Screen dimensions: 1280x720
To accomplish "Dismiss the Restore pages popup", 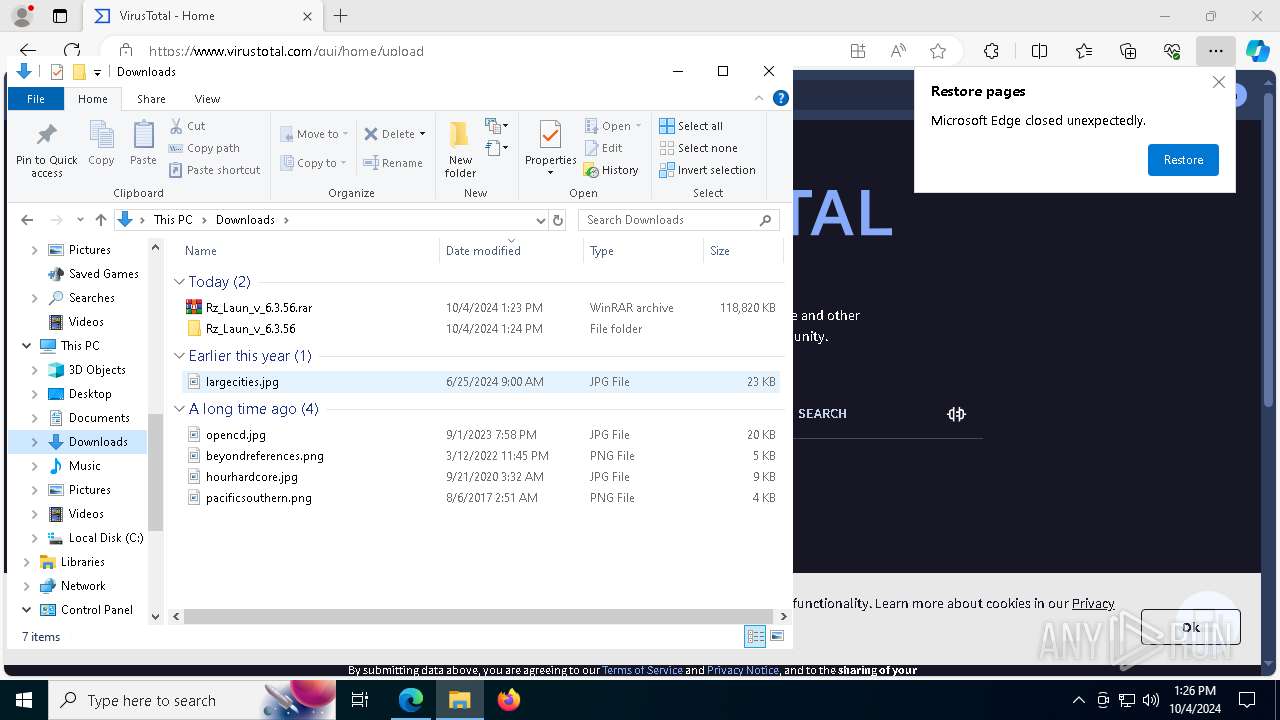I will point(1218,82).
